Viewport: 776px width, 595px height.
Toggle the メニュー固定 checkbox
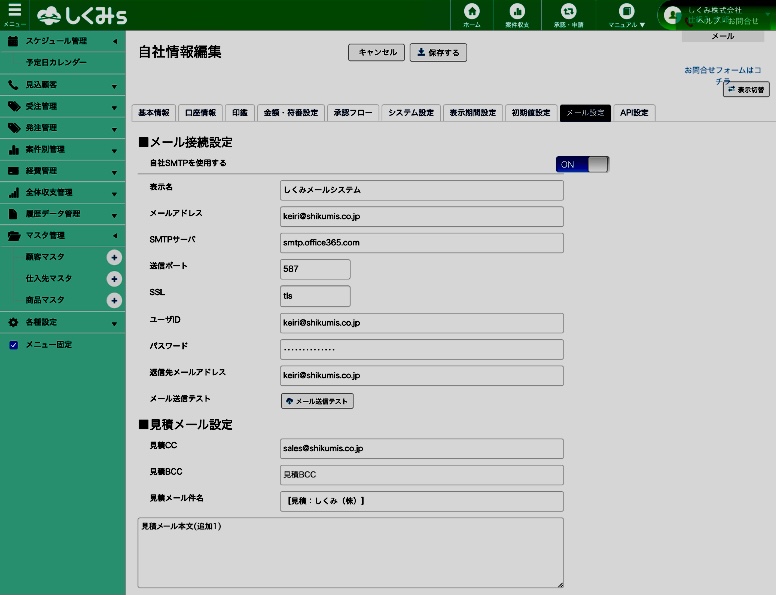coord(13,345)
